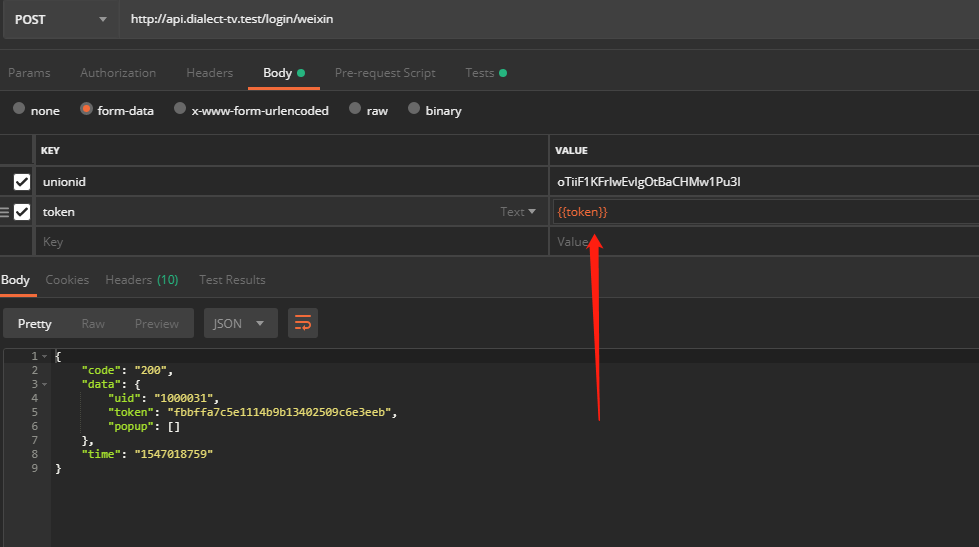Switch to the Authorization tab
This screenshot has width=979, height=547.
tap(118, 72)
